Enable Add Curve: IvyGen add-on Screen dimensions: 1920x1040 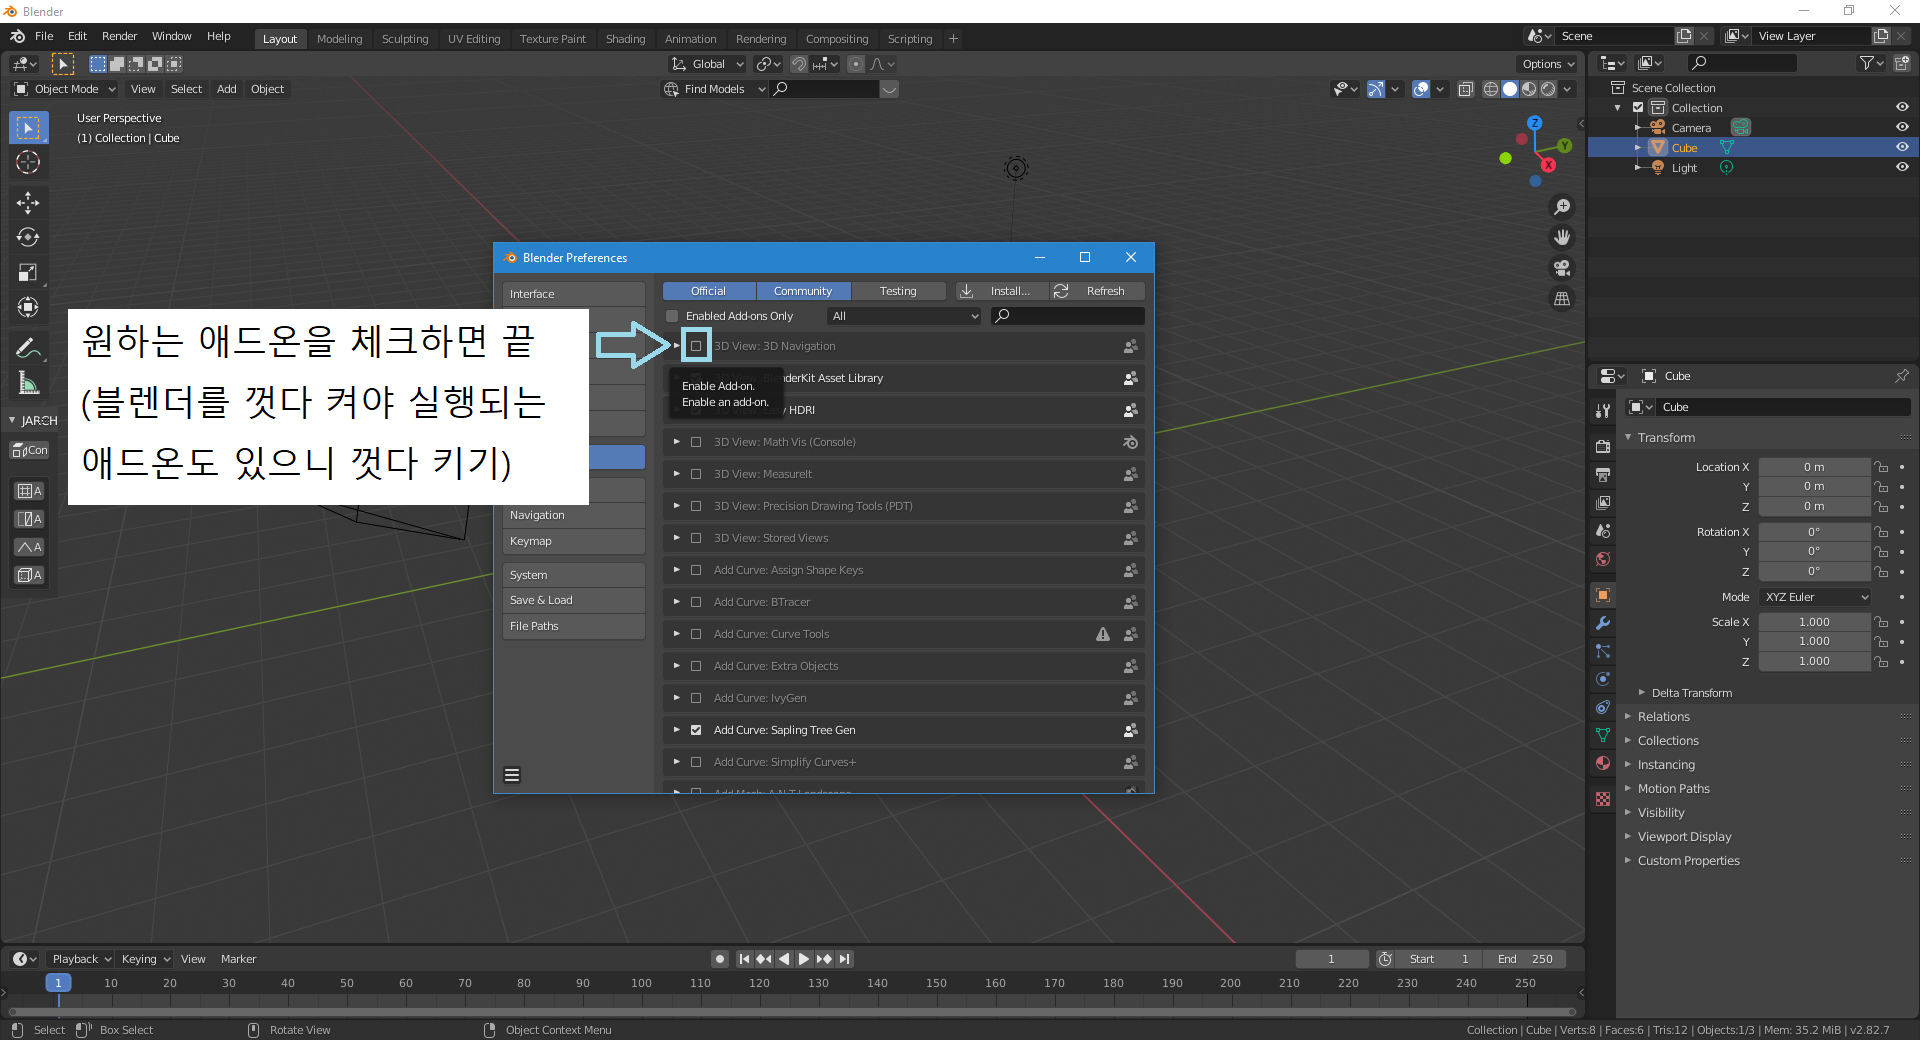(x=696, y=698)
